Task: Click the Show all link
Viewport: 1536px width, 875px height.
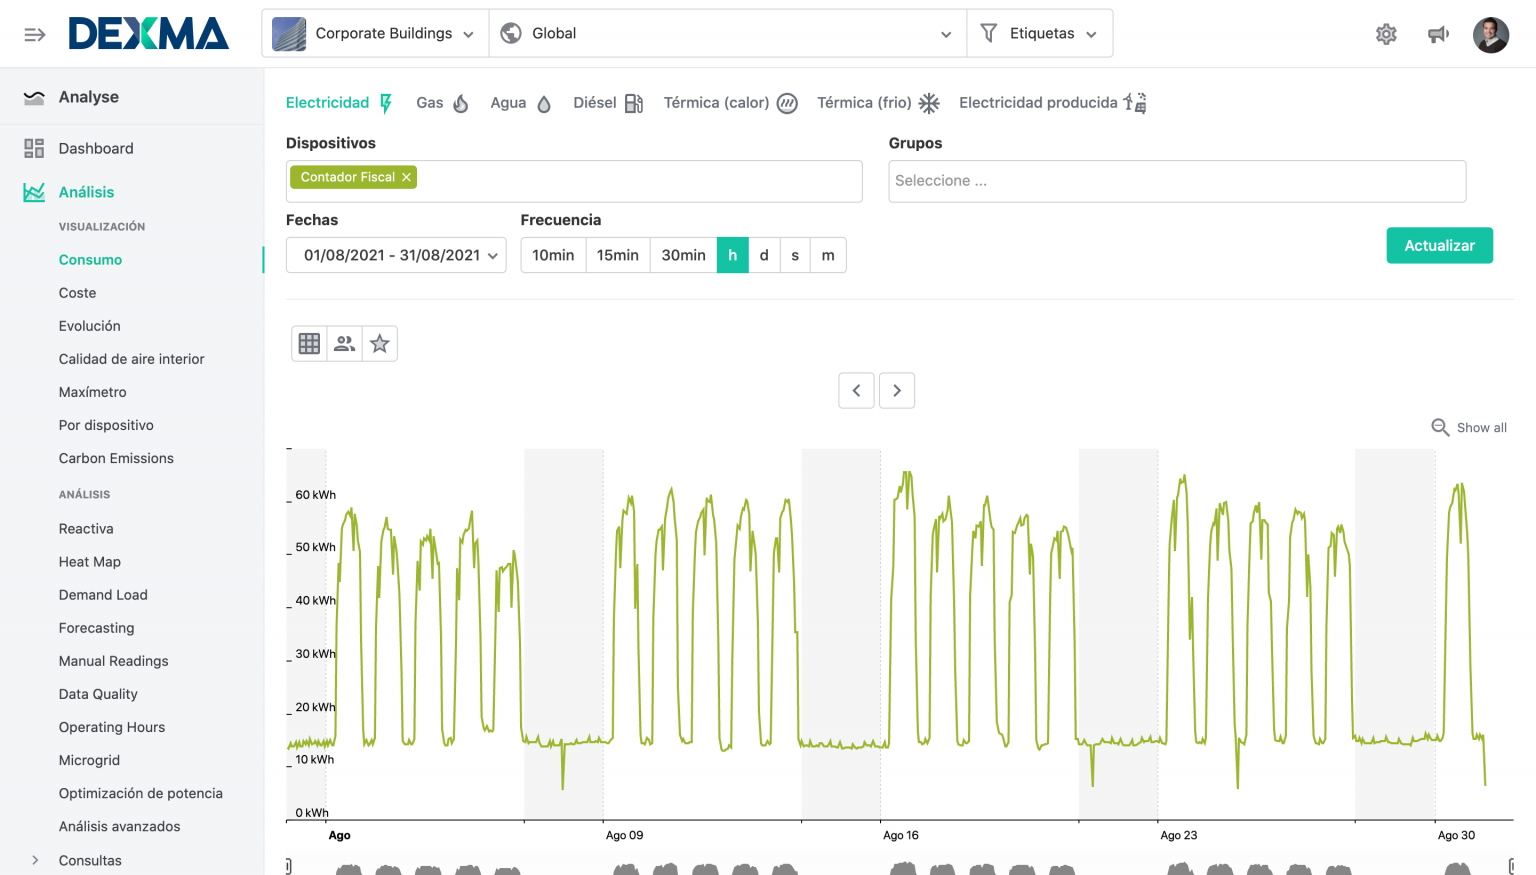Action: pos(1481,427)
